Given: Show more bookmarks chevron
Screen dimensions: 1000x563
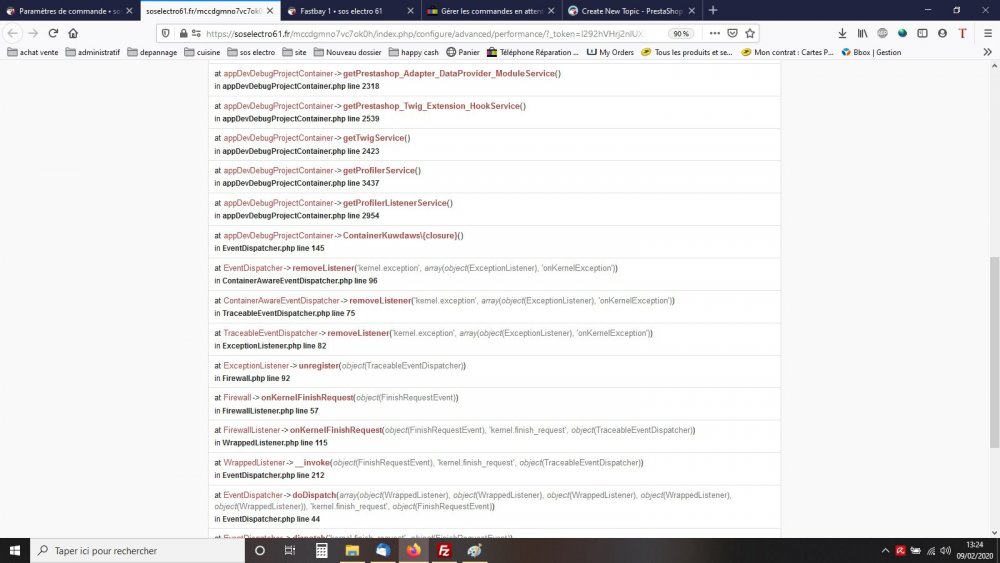Looking at the screenshot, I should point(988,52).
